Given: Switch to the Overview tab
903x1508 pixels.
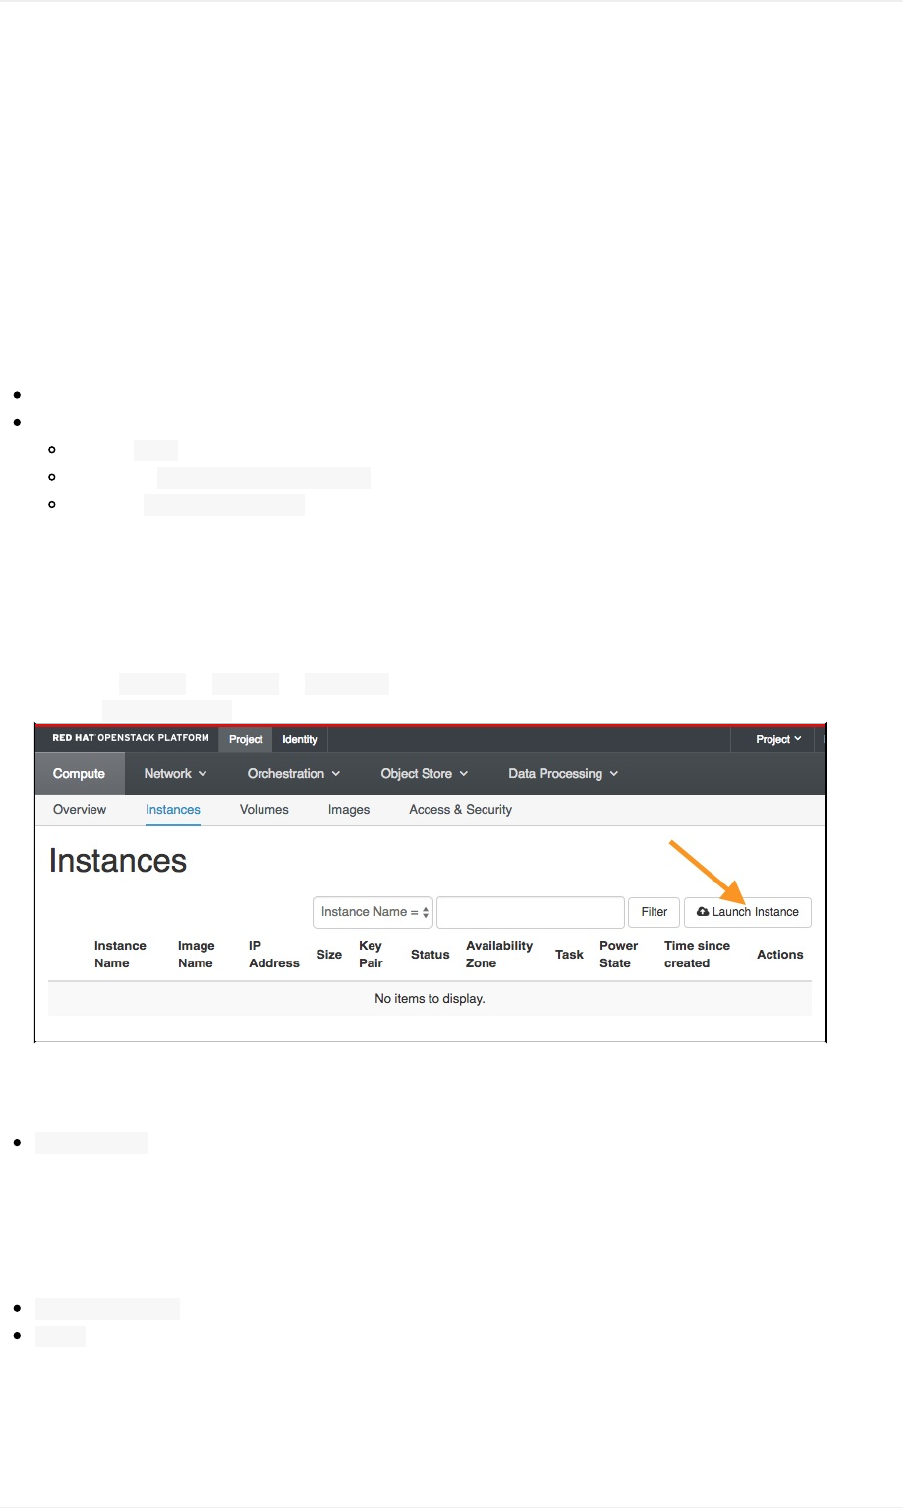Looking at the screenshot, I should [79, 810].
